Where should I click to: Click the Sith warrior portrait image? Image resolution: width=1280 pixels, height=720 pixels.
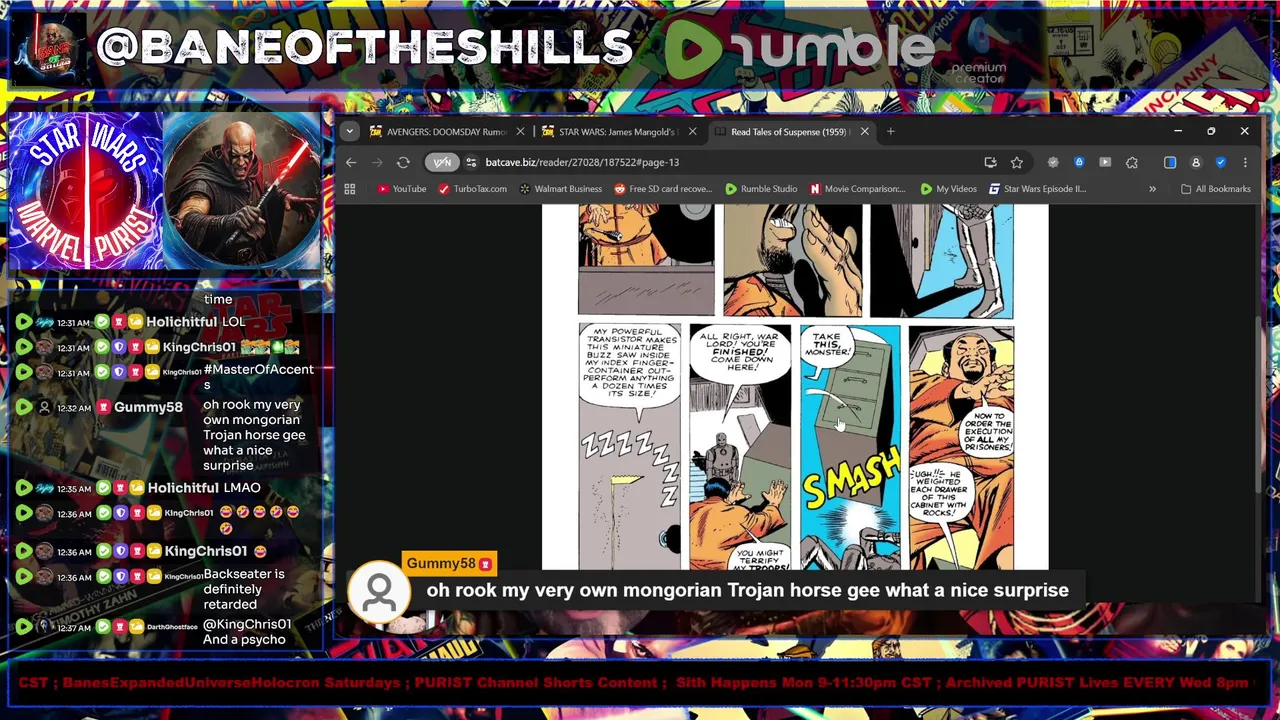click(240, 192)
